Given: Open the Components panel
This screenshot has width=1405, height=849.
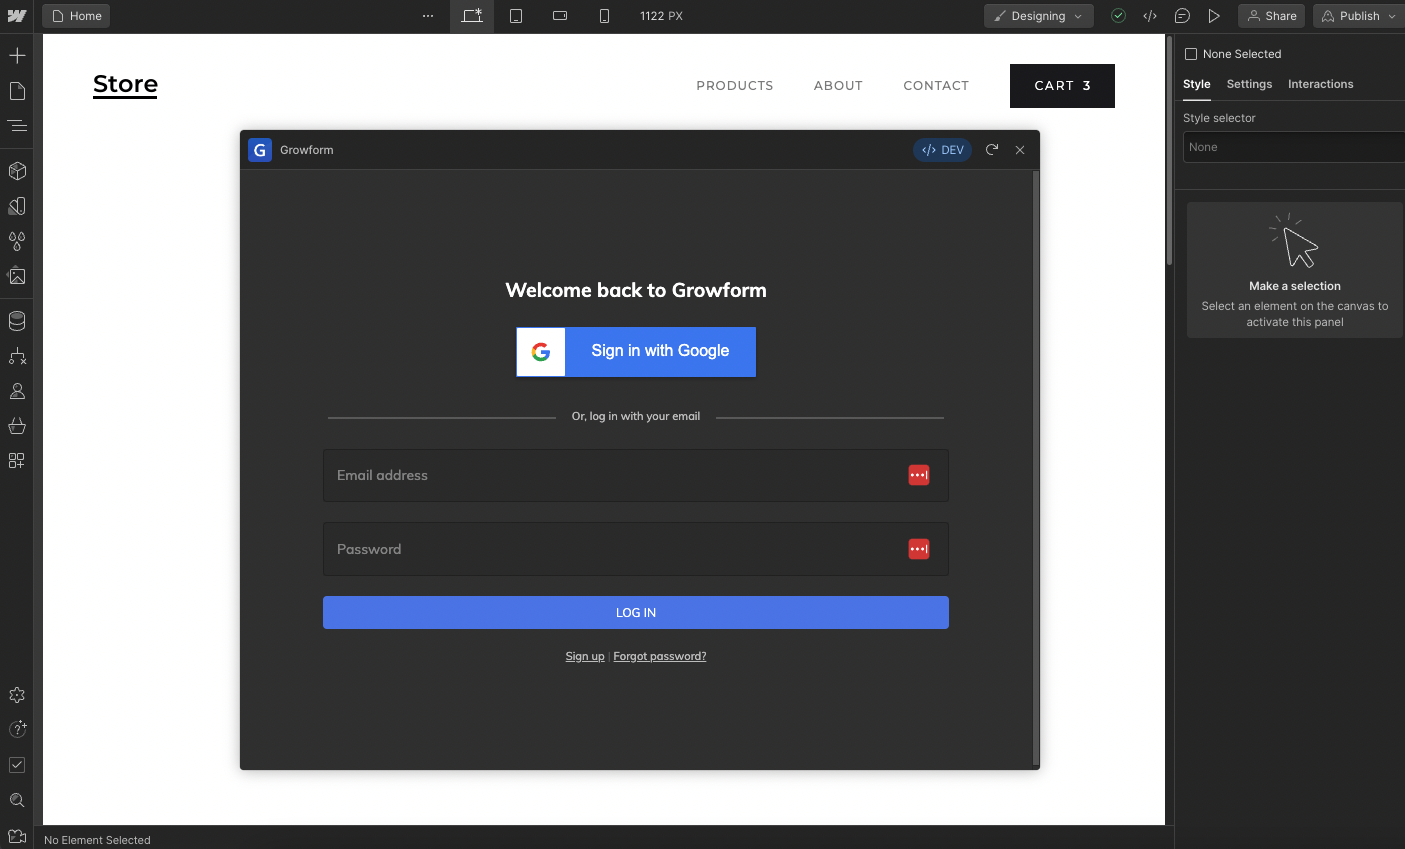Looking at the screenshot, I should 16,170.
